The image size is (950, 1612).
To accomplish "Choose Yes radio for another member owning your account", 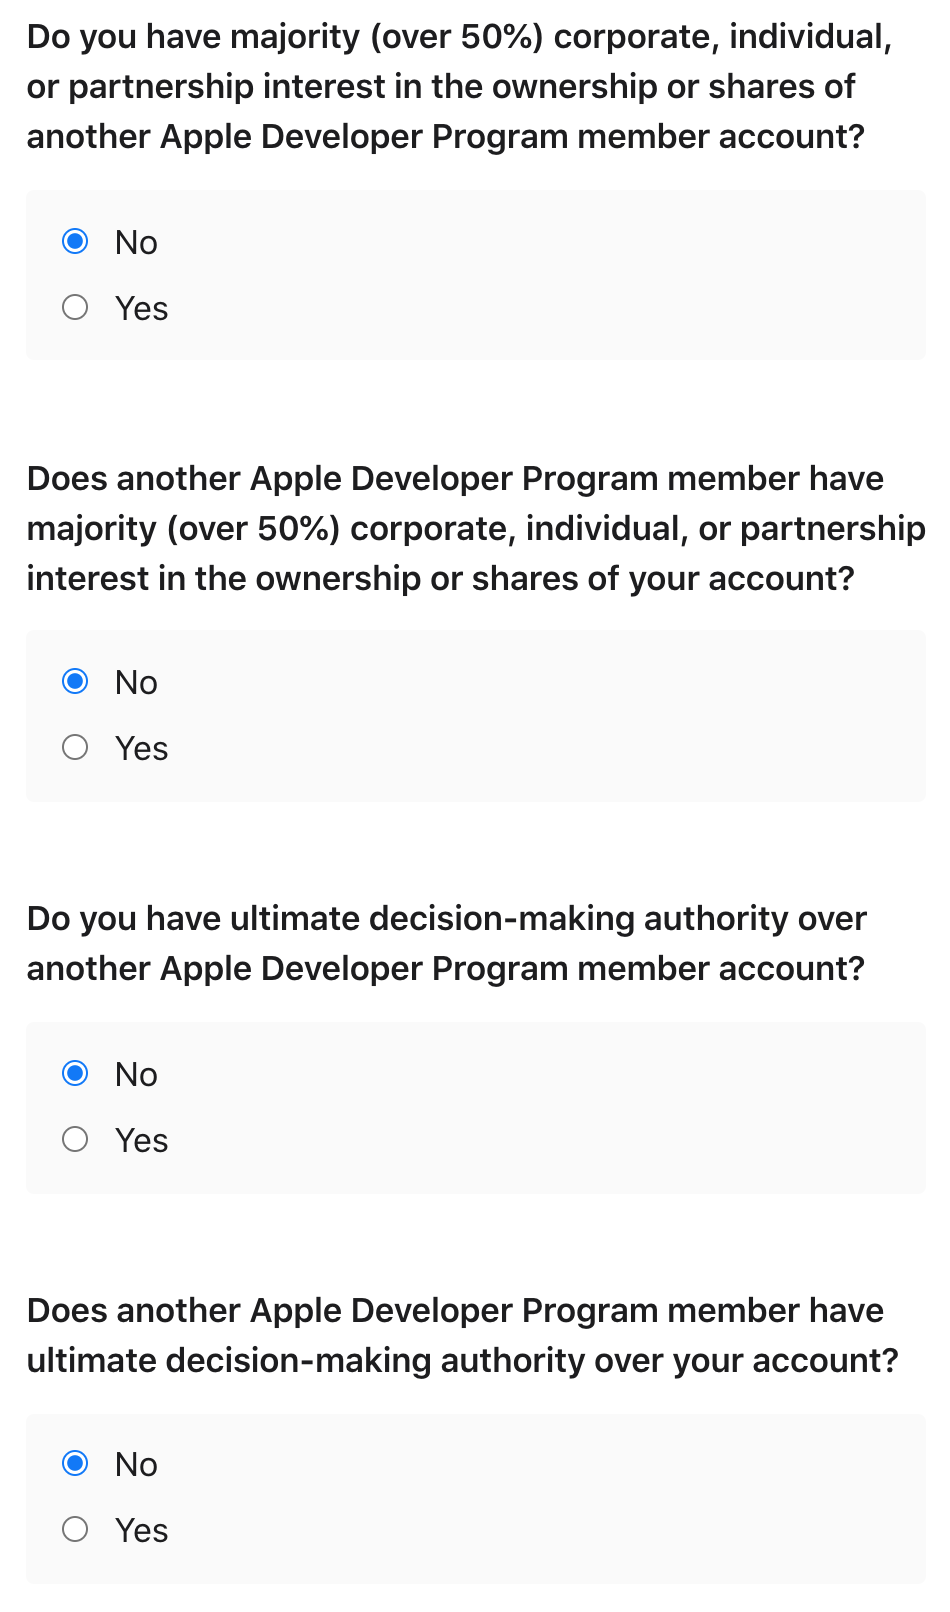I will pyautogui.click(x=75, y=747).
